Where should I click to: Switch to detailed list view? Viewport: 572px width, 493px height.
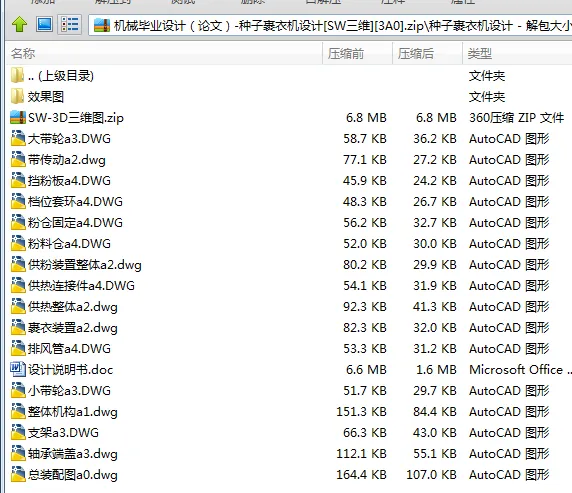[69, 25]
